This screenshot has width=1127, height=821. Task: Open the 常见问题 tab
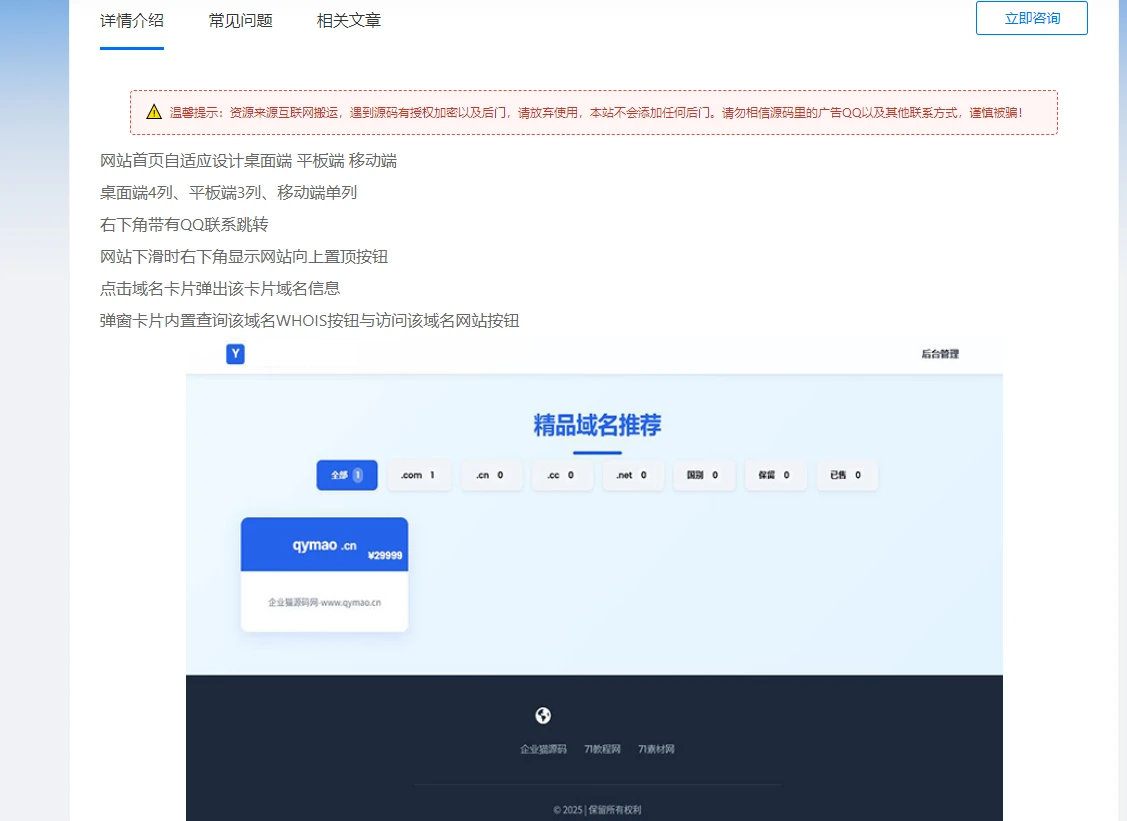(x=240, y=21)
